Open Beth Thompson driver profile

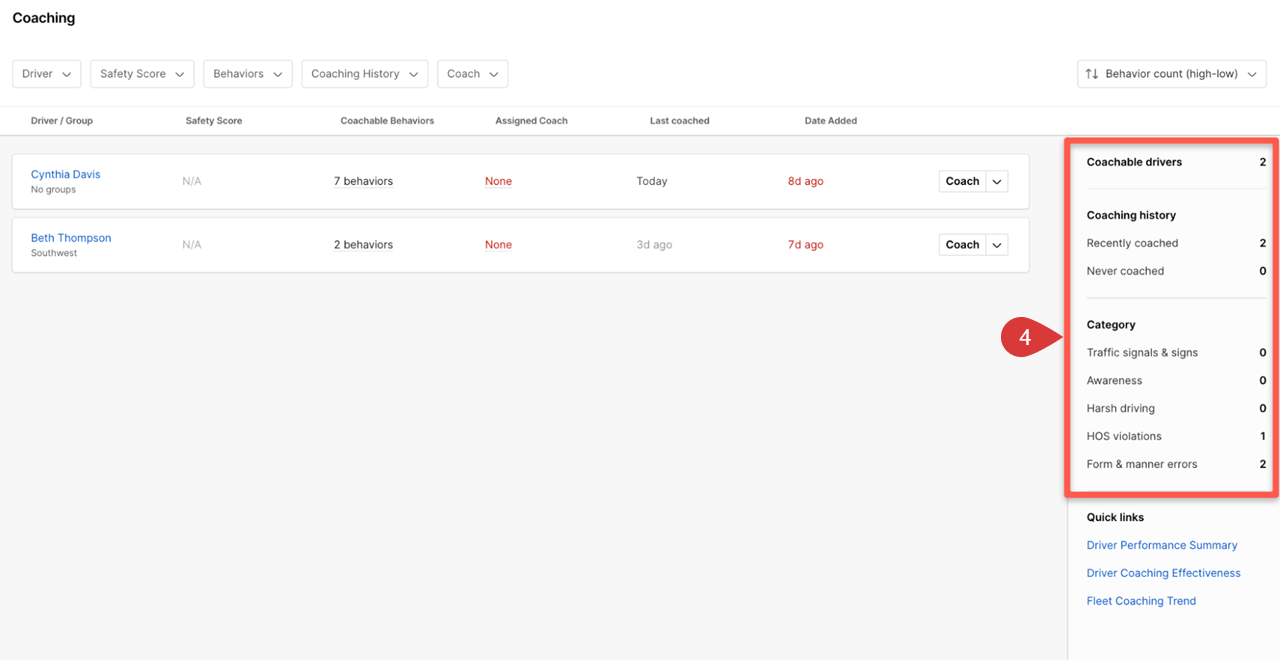click(x=70, y=238)
